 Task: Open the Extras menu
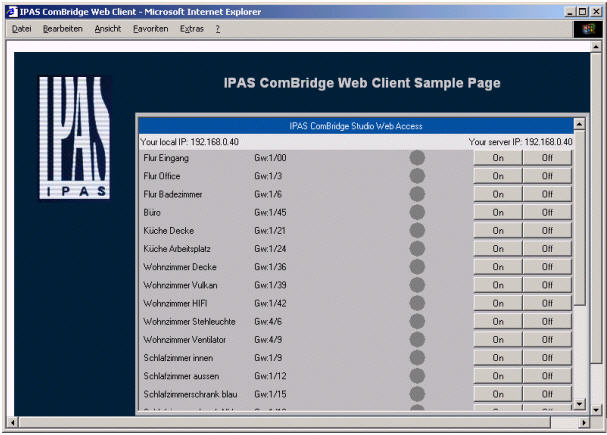[192, 29]
